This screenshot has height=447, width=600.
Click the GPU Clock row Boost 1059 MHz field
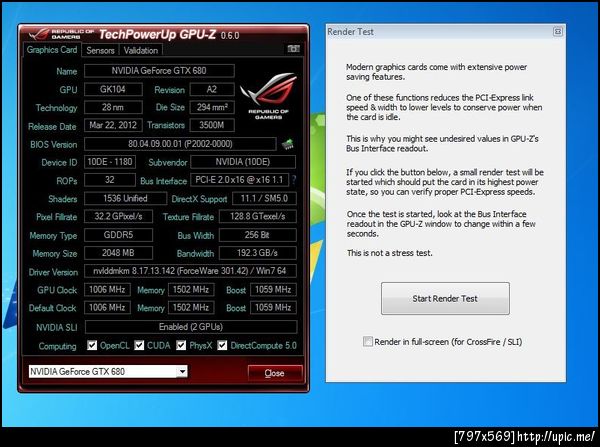pyautogui.click(x=274, y=290)
